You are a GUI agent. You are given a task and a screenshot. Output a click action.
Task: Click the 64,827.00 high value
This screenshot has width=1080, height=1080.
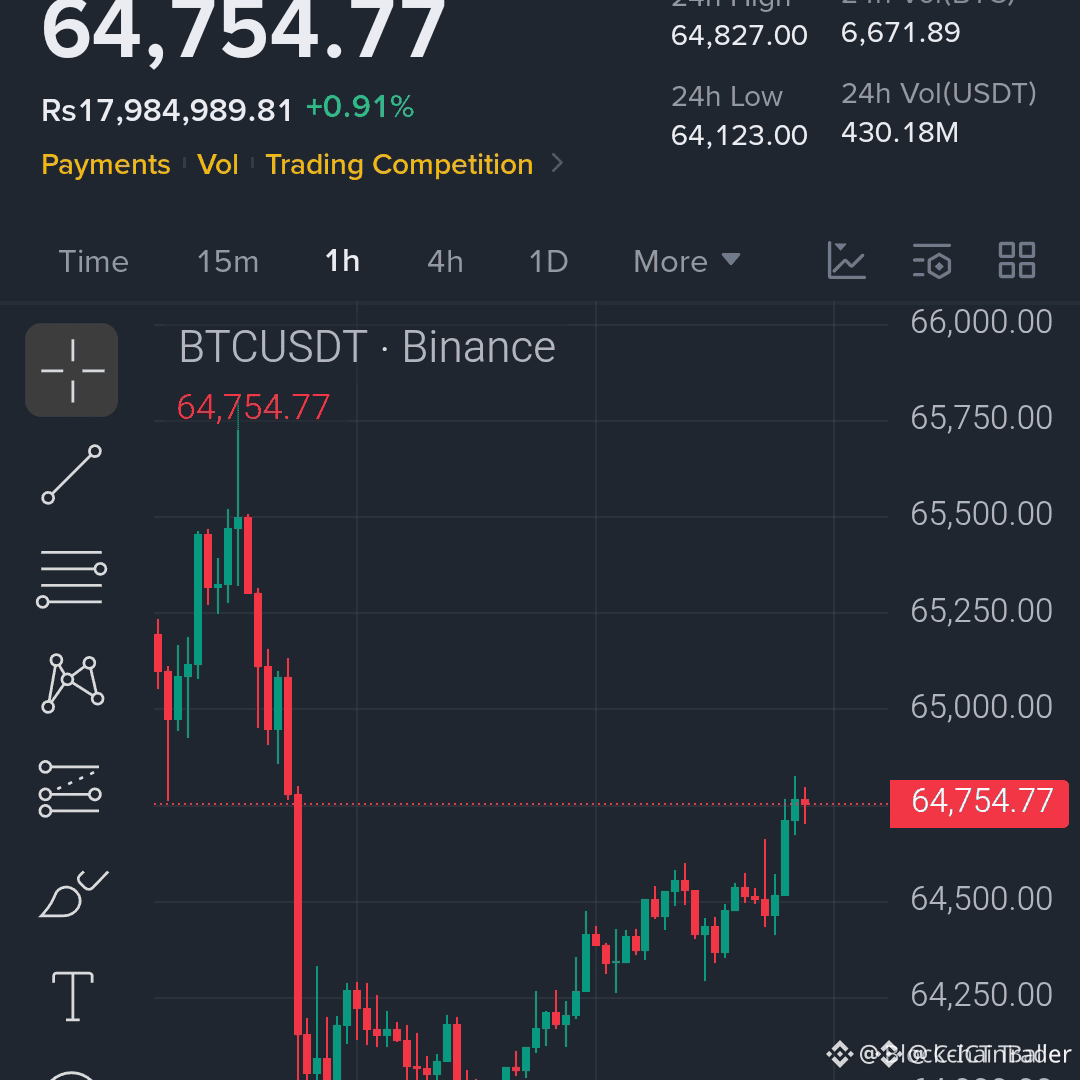(739, 35)
